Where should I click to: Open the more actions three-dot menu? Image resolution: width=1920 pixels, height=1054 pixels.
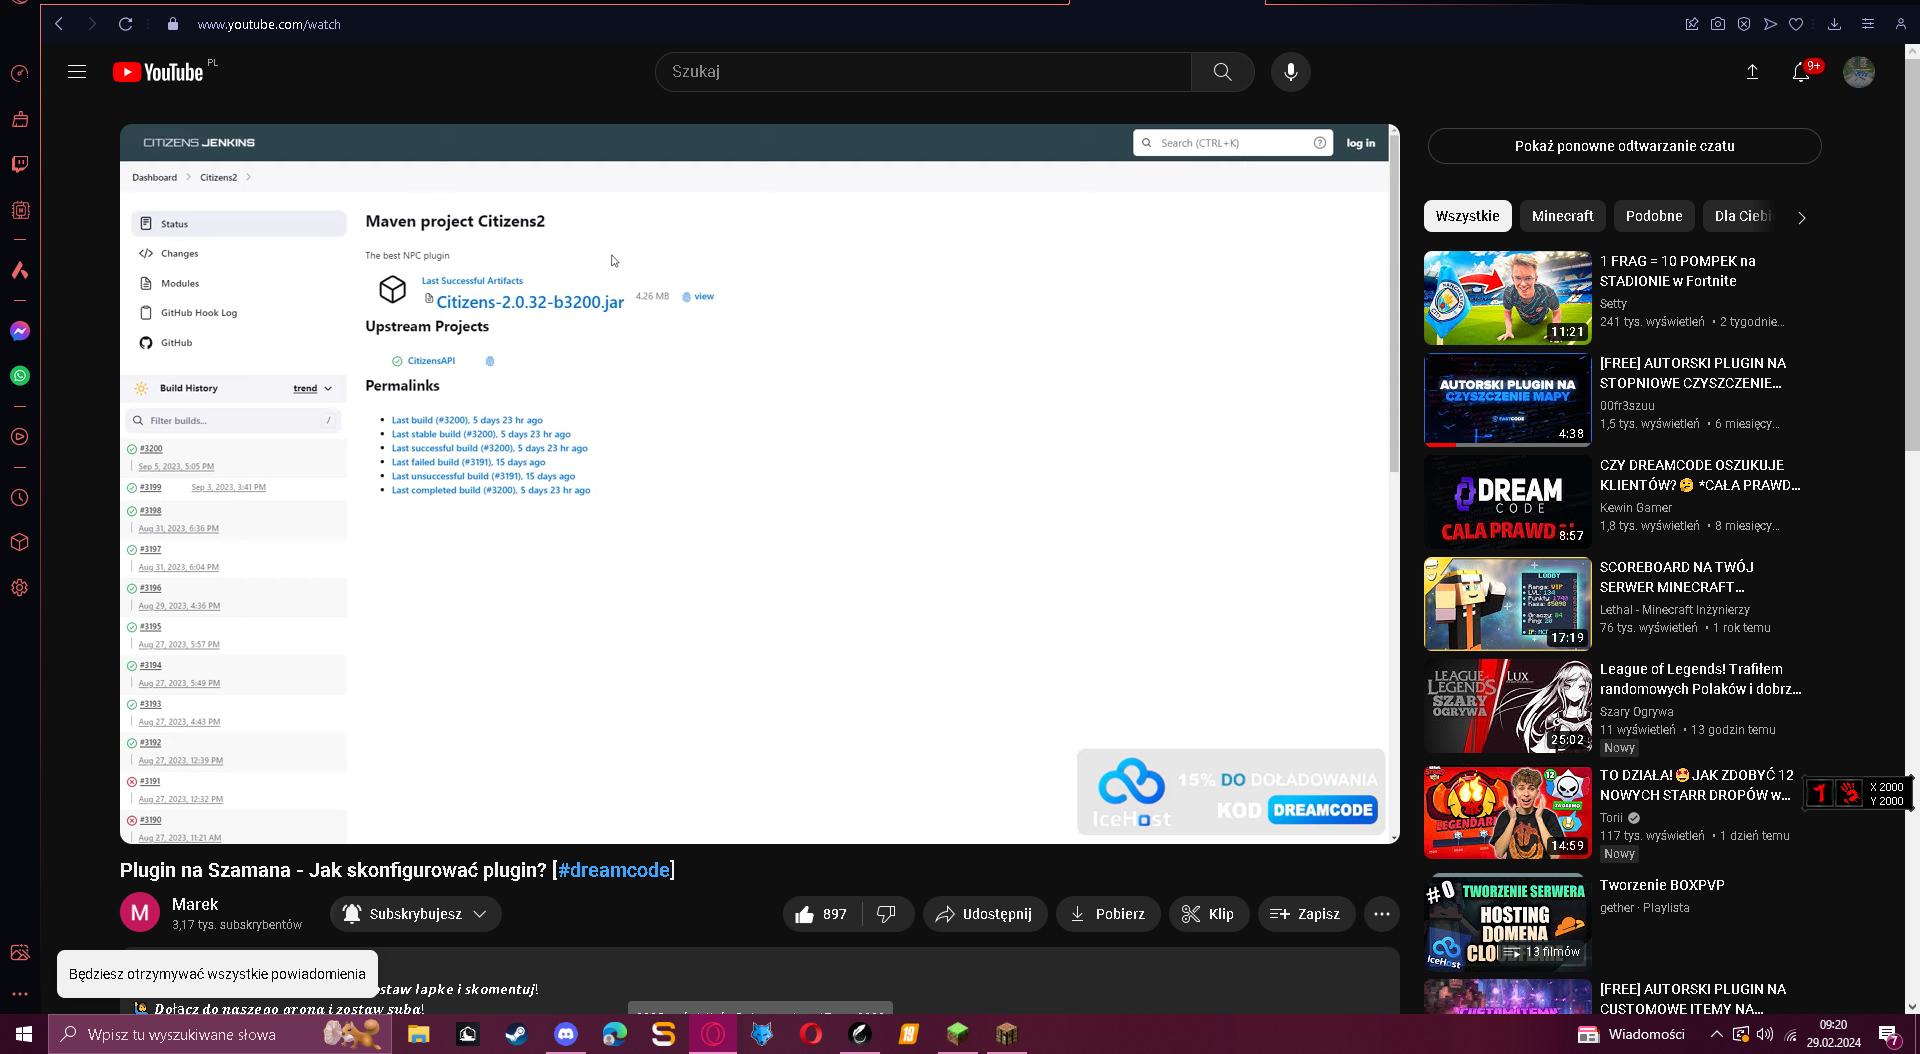pyautogui.click(x=1382, y=914)
